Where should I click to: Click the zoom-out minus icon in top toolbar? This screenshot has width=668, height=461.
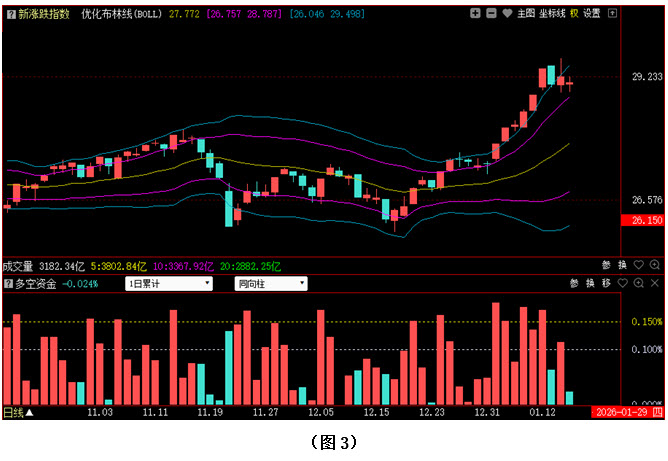point(491,13)
